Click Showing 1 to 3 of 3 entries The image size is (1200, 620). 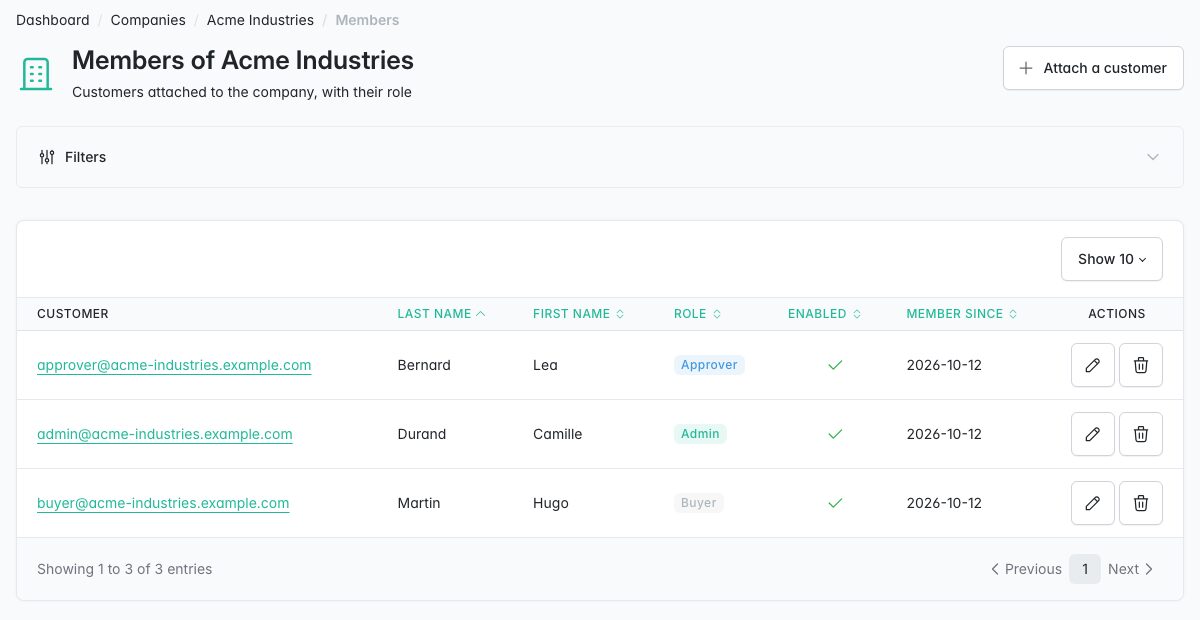[x=125, y=569]
